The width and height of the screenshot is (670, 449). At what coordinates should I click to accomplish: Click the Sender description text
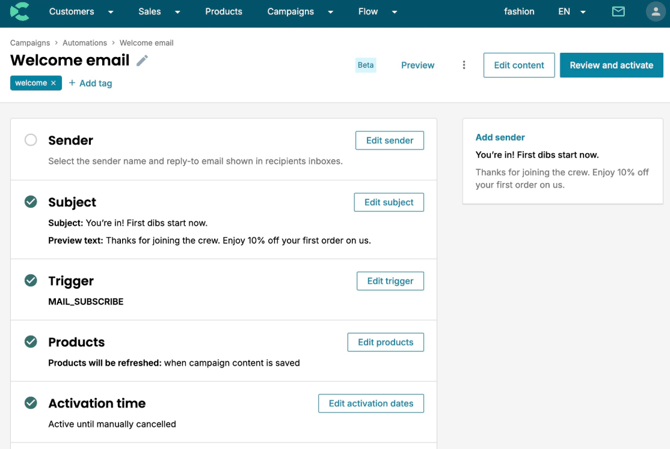pos(195,161)
